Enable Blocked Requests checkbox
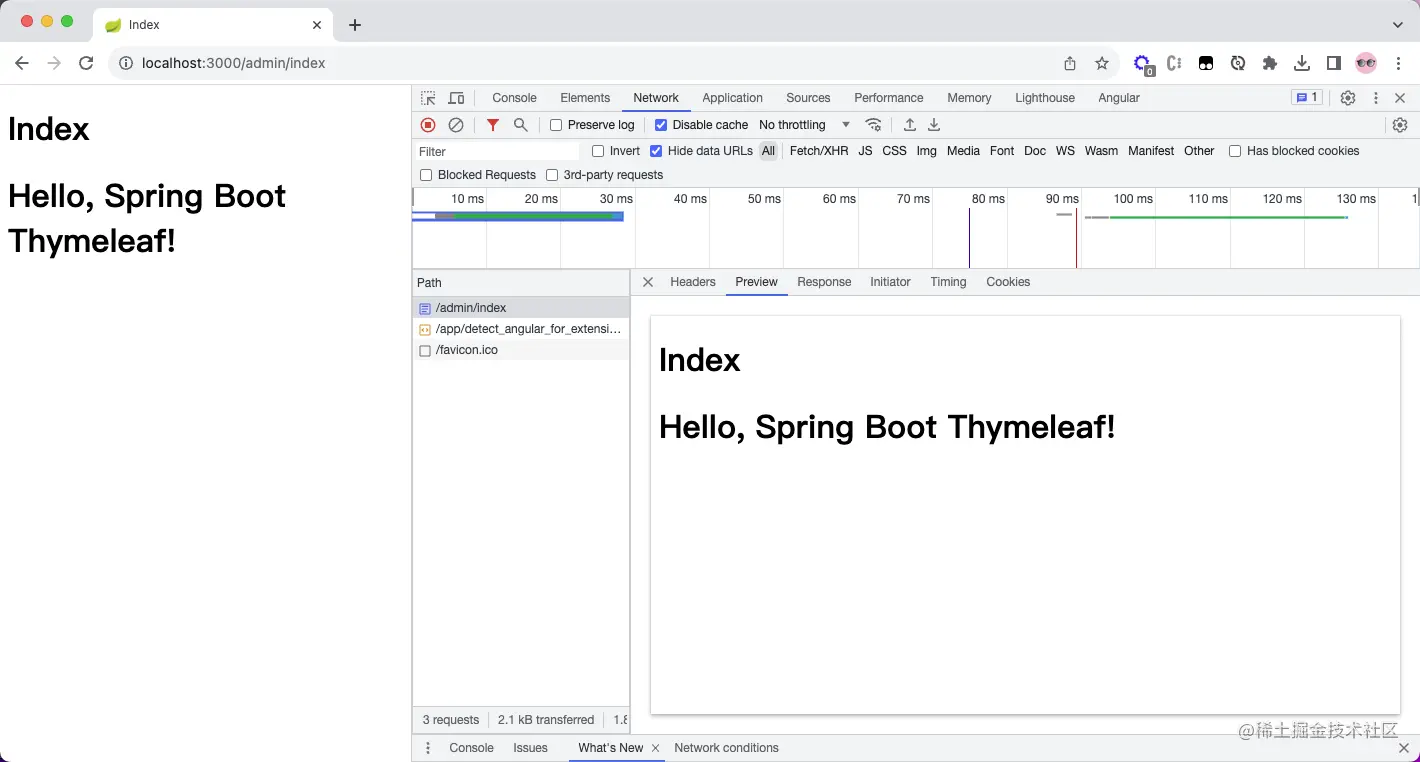Image resolution: width=1420 pixels, height=762 pixels. [x=426, y=175]
